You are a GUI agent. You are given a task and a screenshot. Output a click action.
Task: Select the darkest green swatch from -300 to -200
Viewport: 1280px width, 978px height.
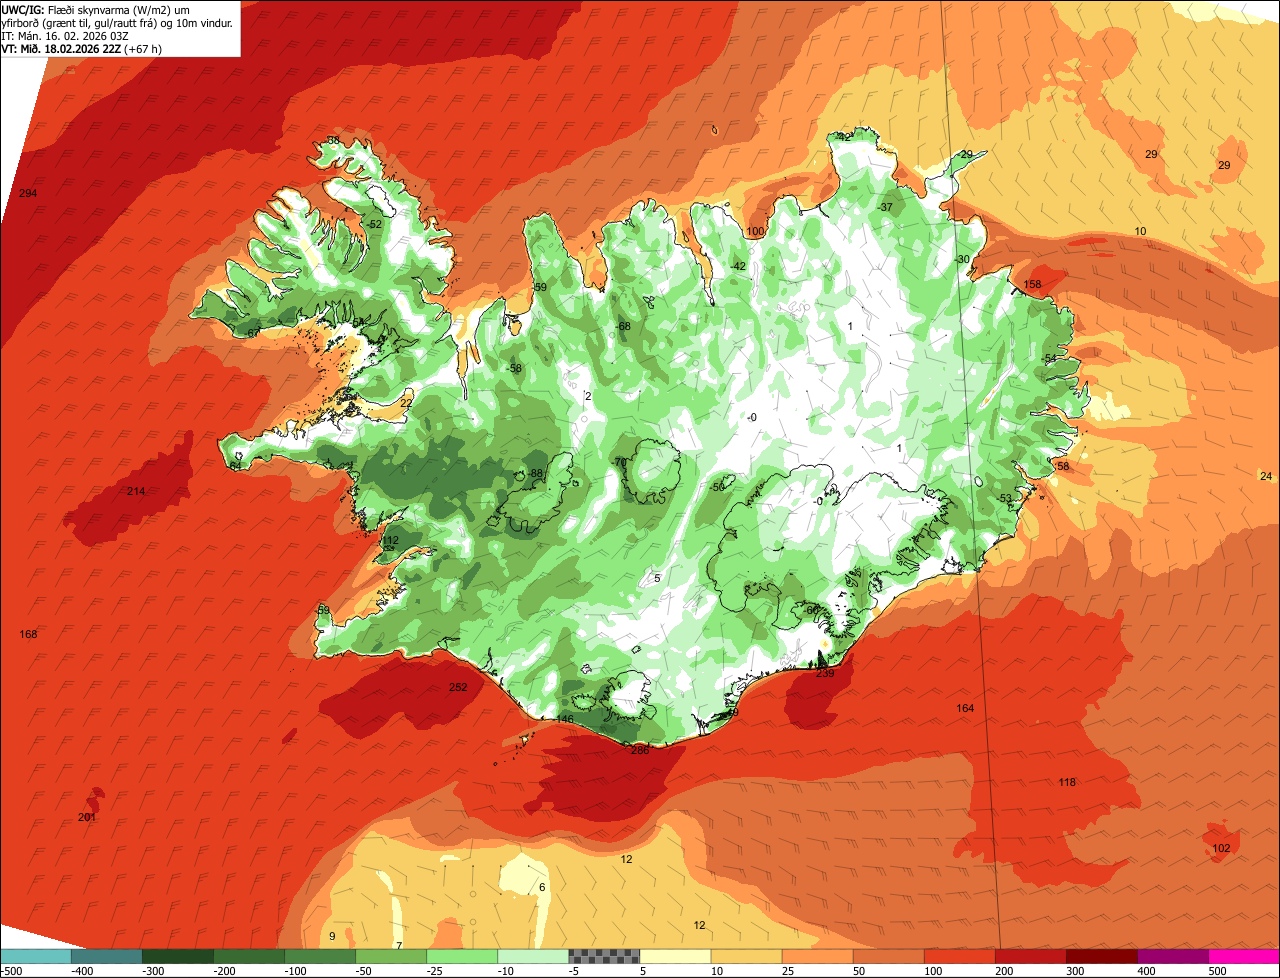tap(178, 956)
